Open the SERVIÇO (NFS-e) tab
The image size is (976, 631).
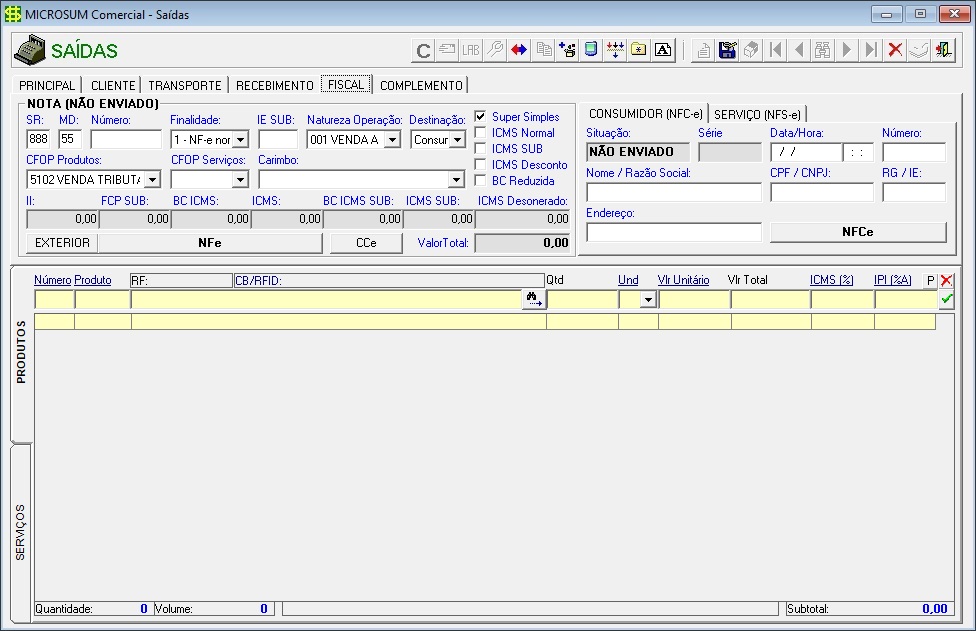756,114
